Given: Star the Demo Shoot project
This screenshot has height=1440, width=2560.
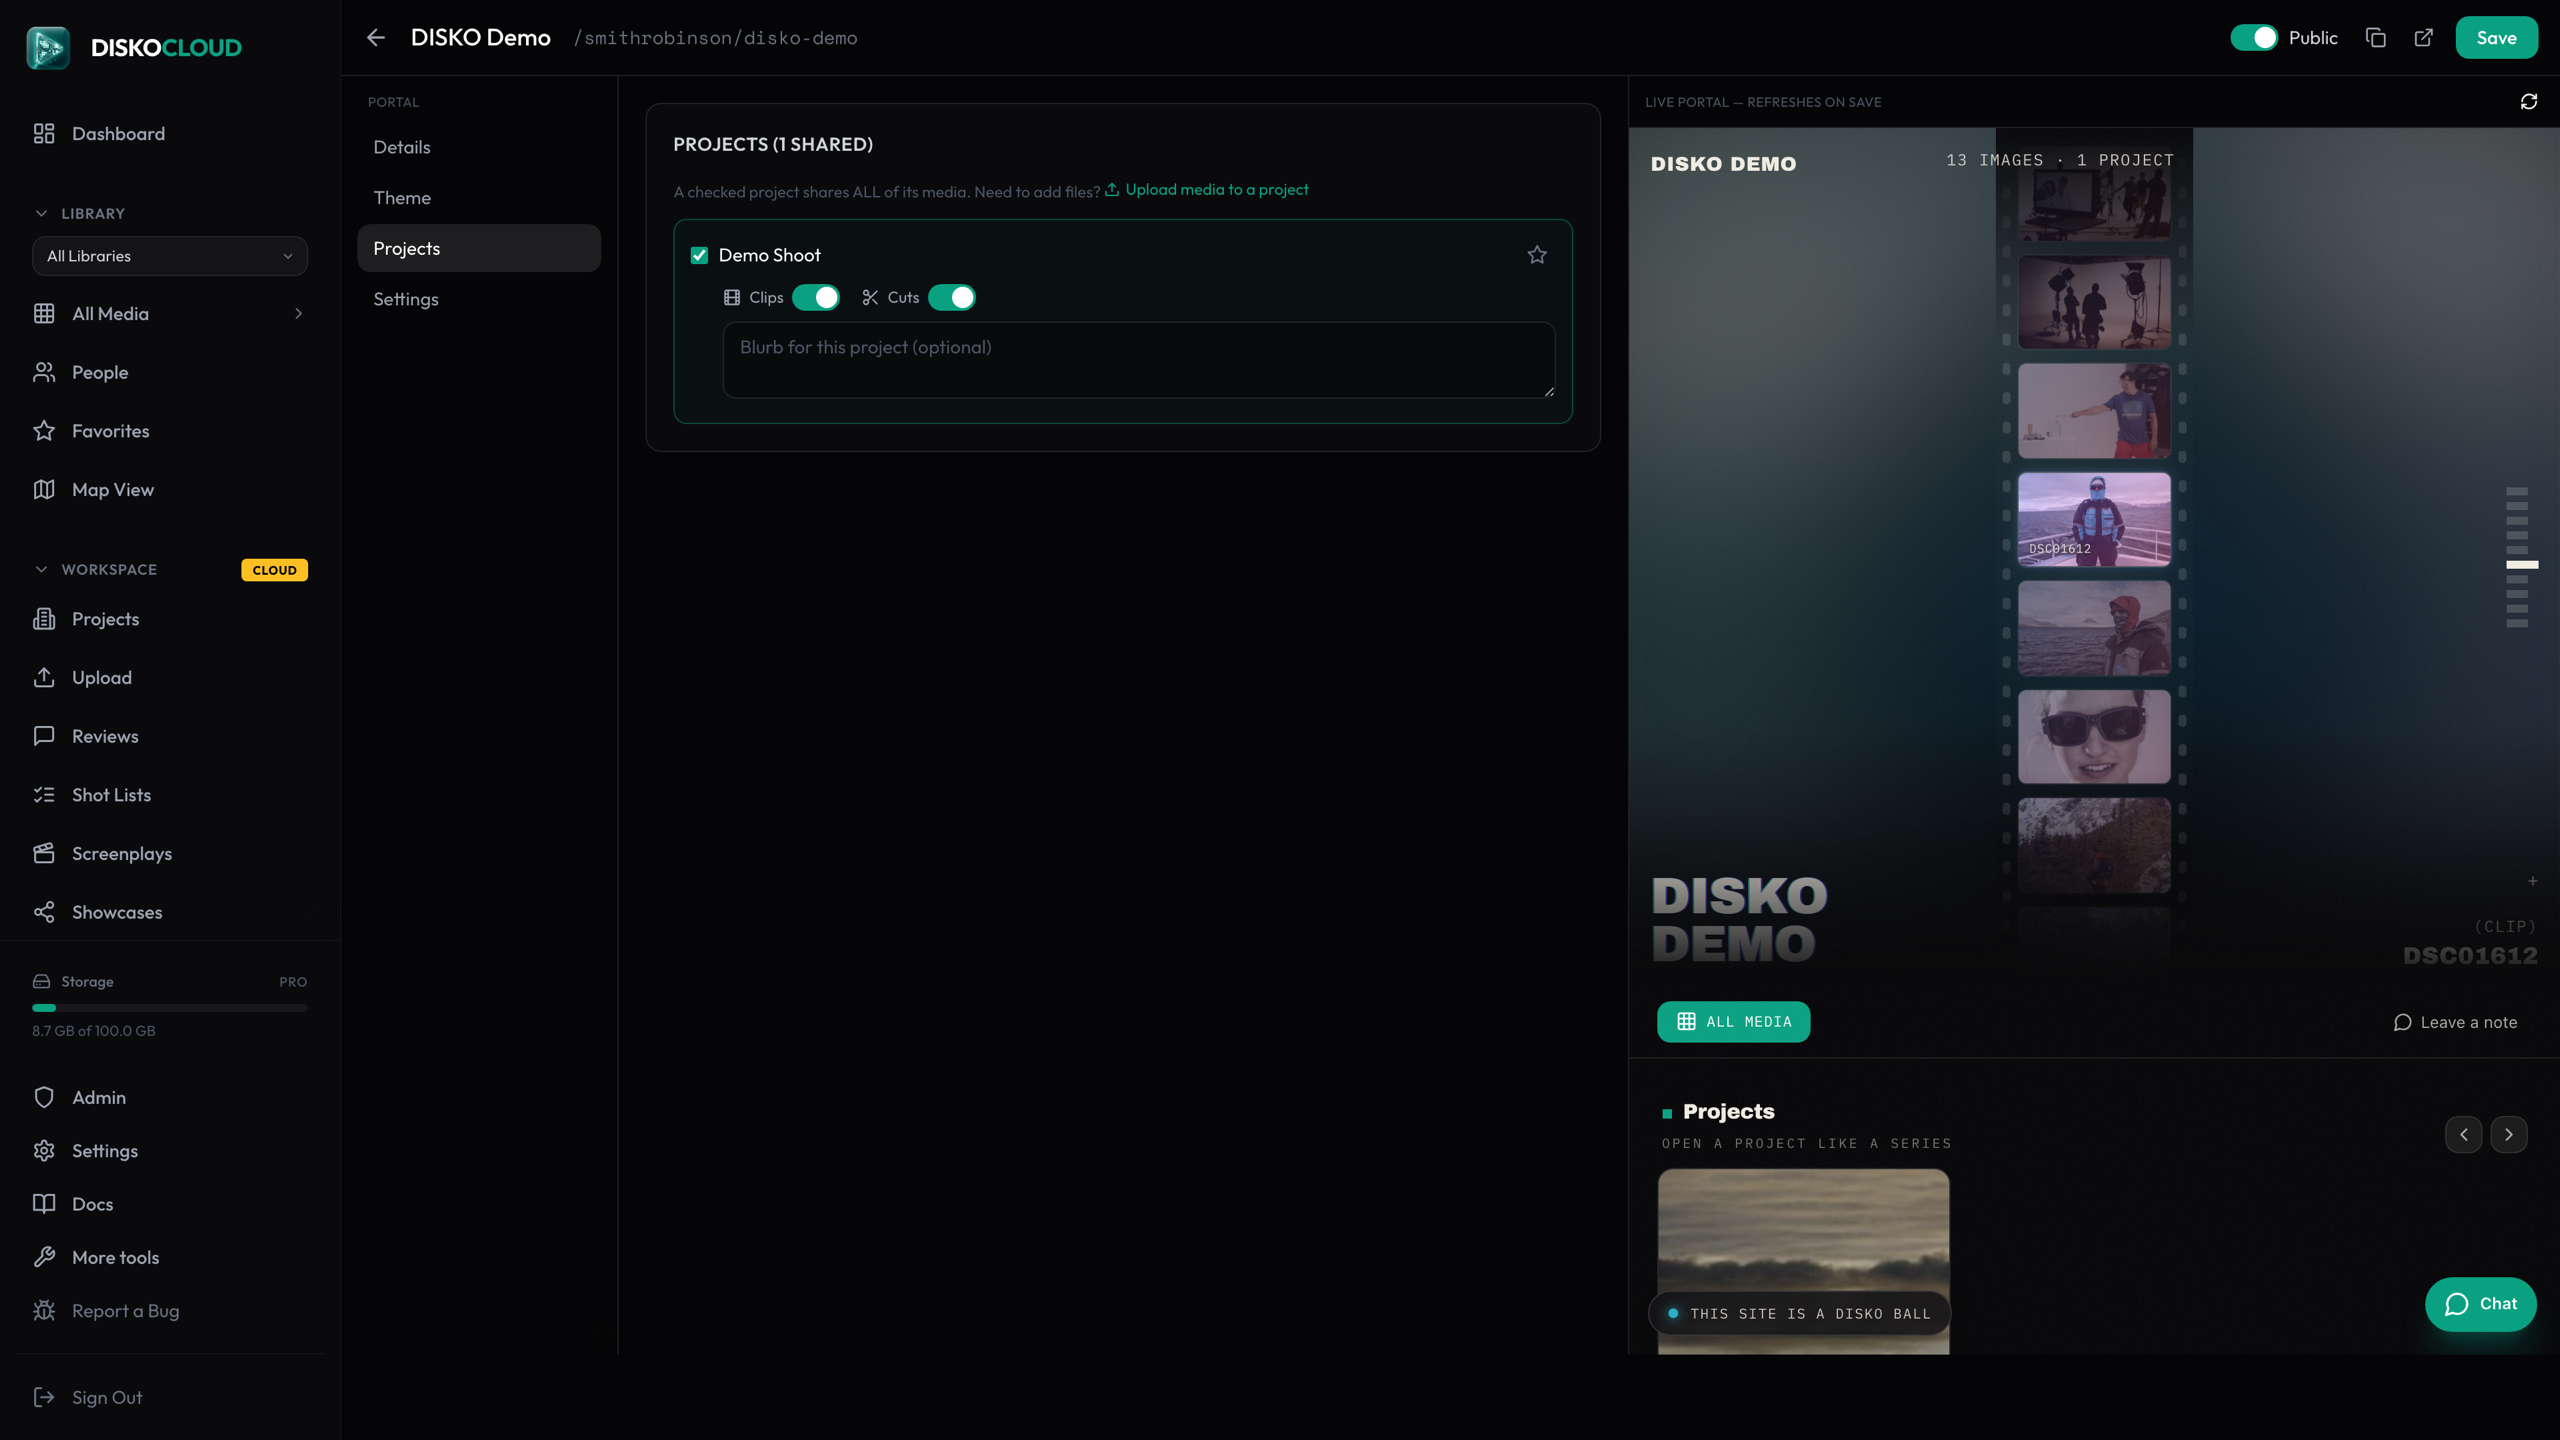Looking at the screenshot, I should pos(1536,255).
